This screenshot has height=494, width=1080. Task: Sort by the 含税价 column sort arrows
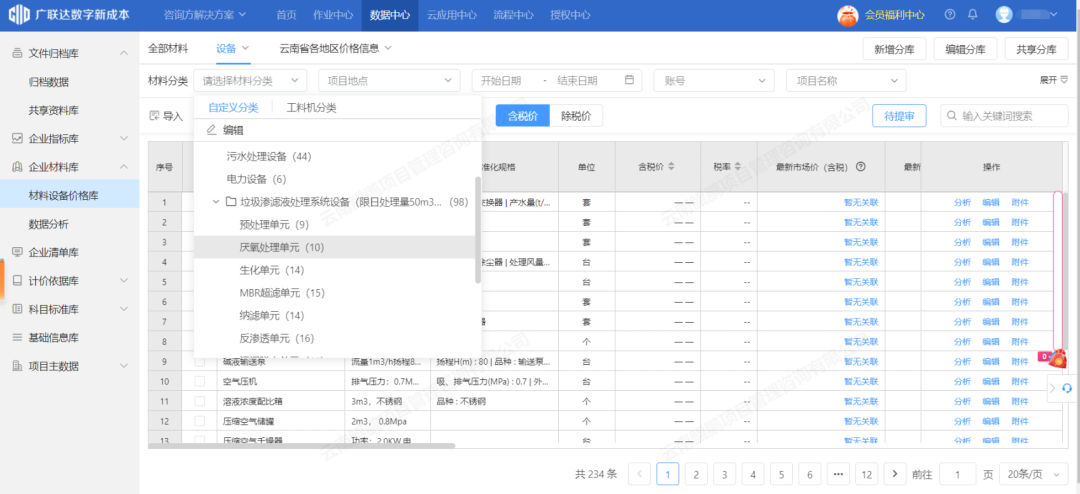pos(671,167)
